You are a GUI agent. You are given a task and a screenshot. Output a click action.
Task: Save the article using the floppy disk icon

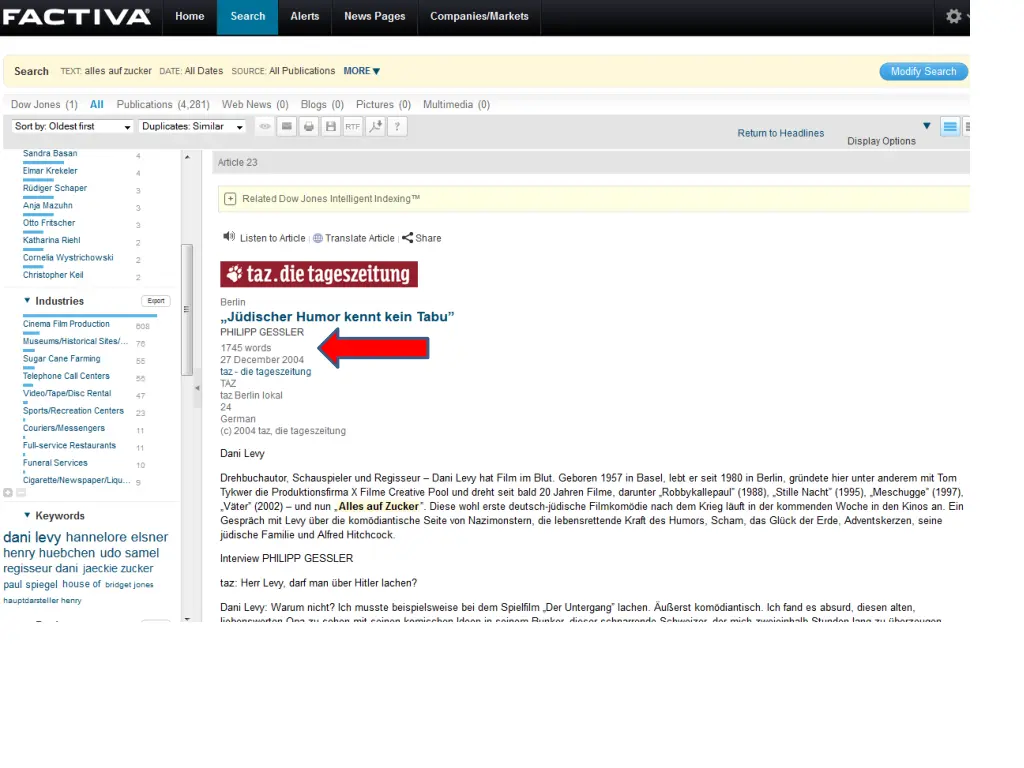(331, 126)
